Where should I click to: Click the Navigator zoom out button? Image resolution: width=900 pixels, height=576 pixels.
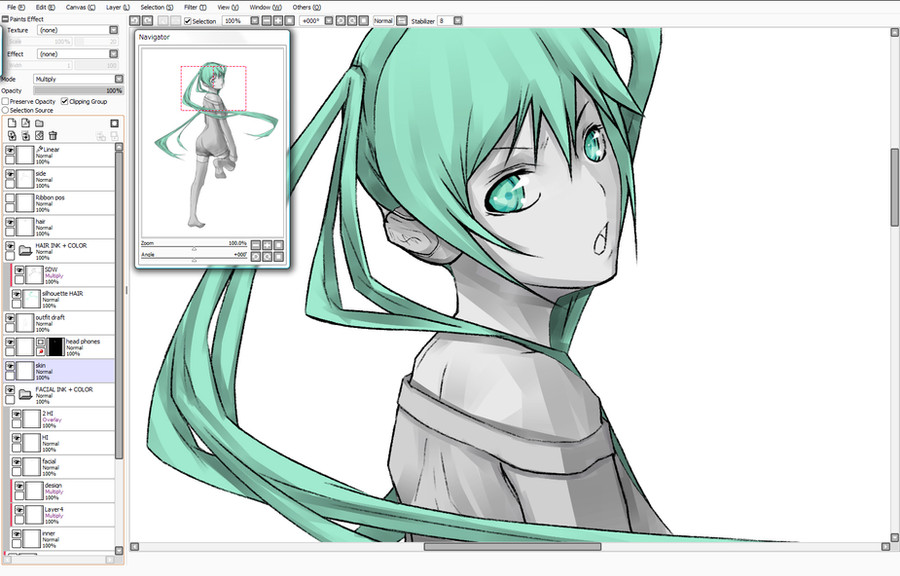pos(256,245)
